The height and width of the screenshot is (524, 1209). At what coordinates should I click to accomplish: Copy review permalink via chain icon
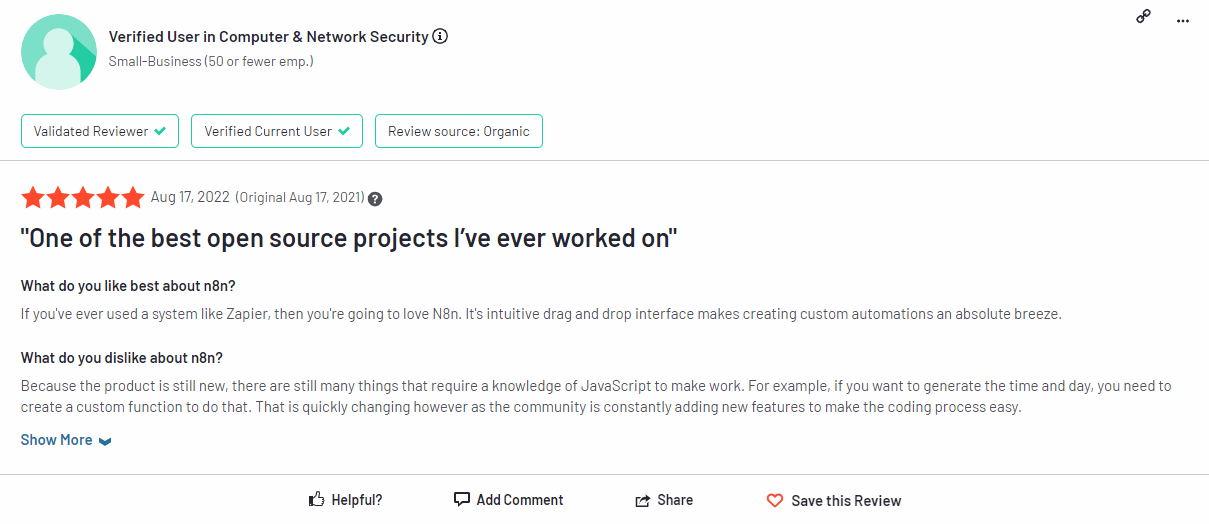pos(1143,17)
